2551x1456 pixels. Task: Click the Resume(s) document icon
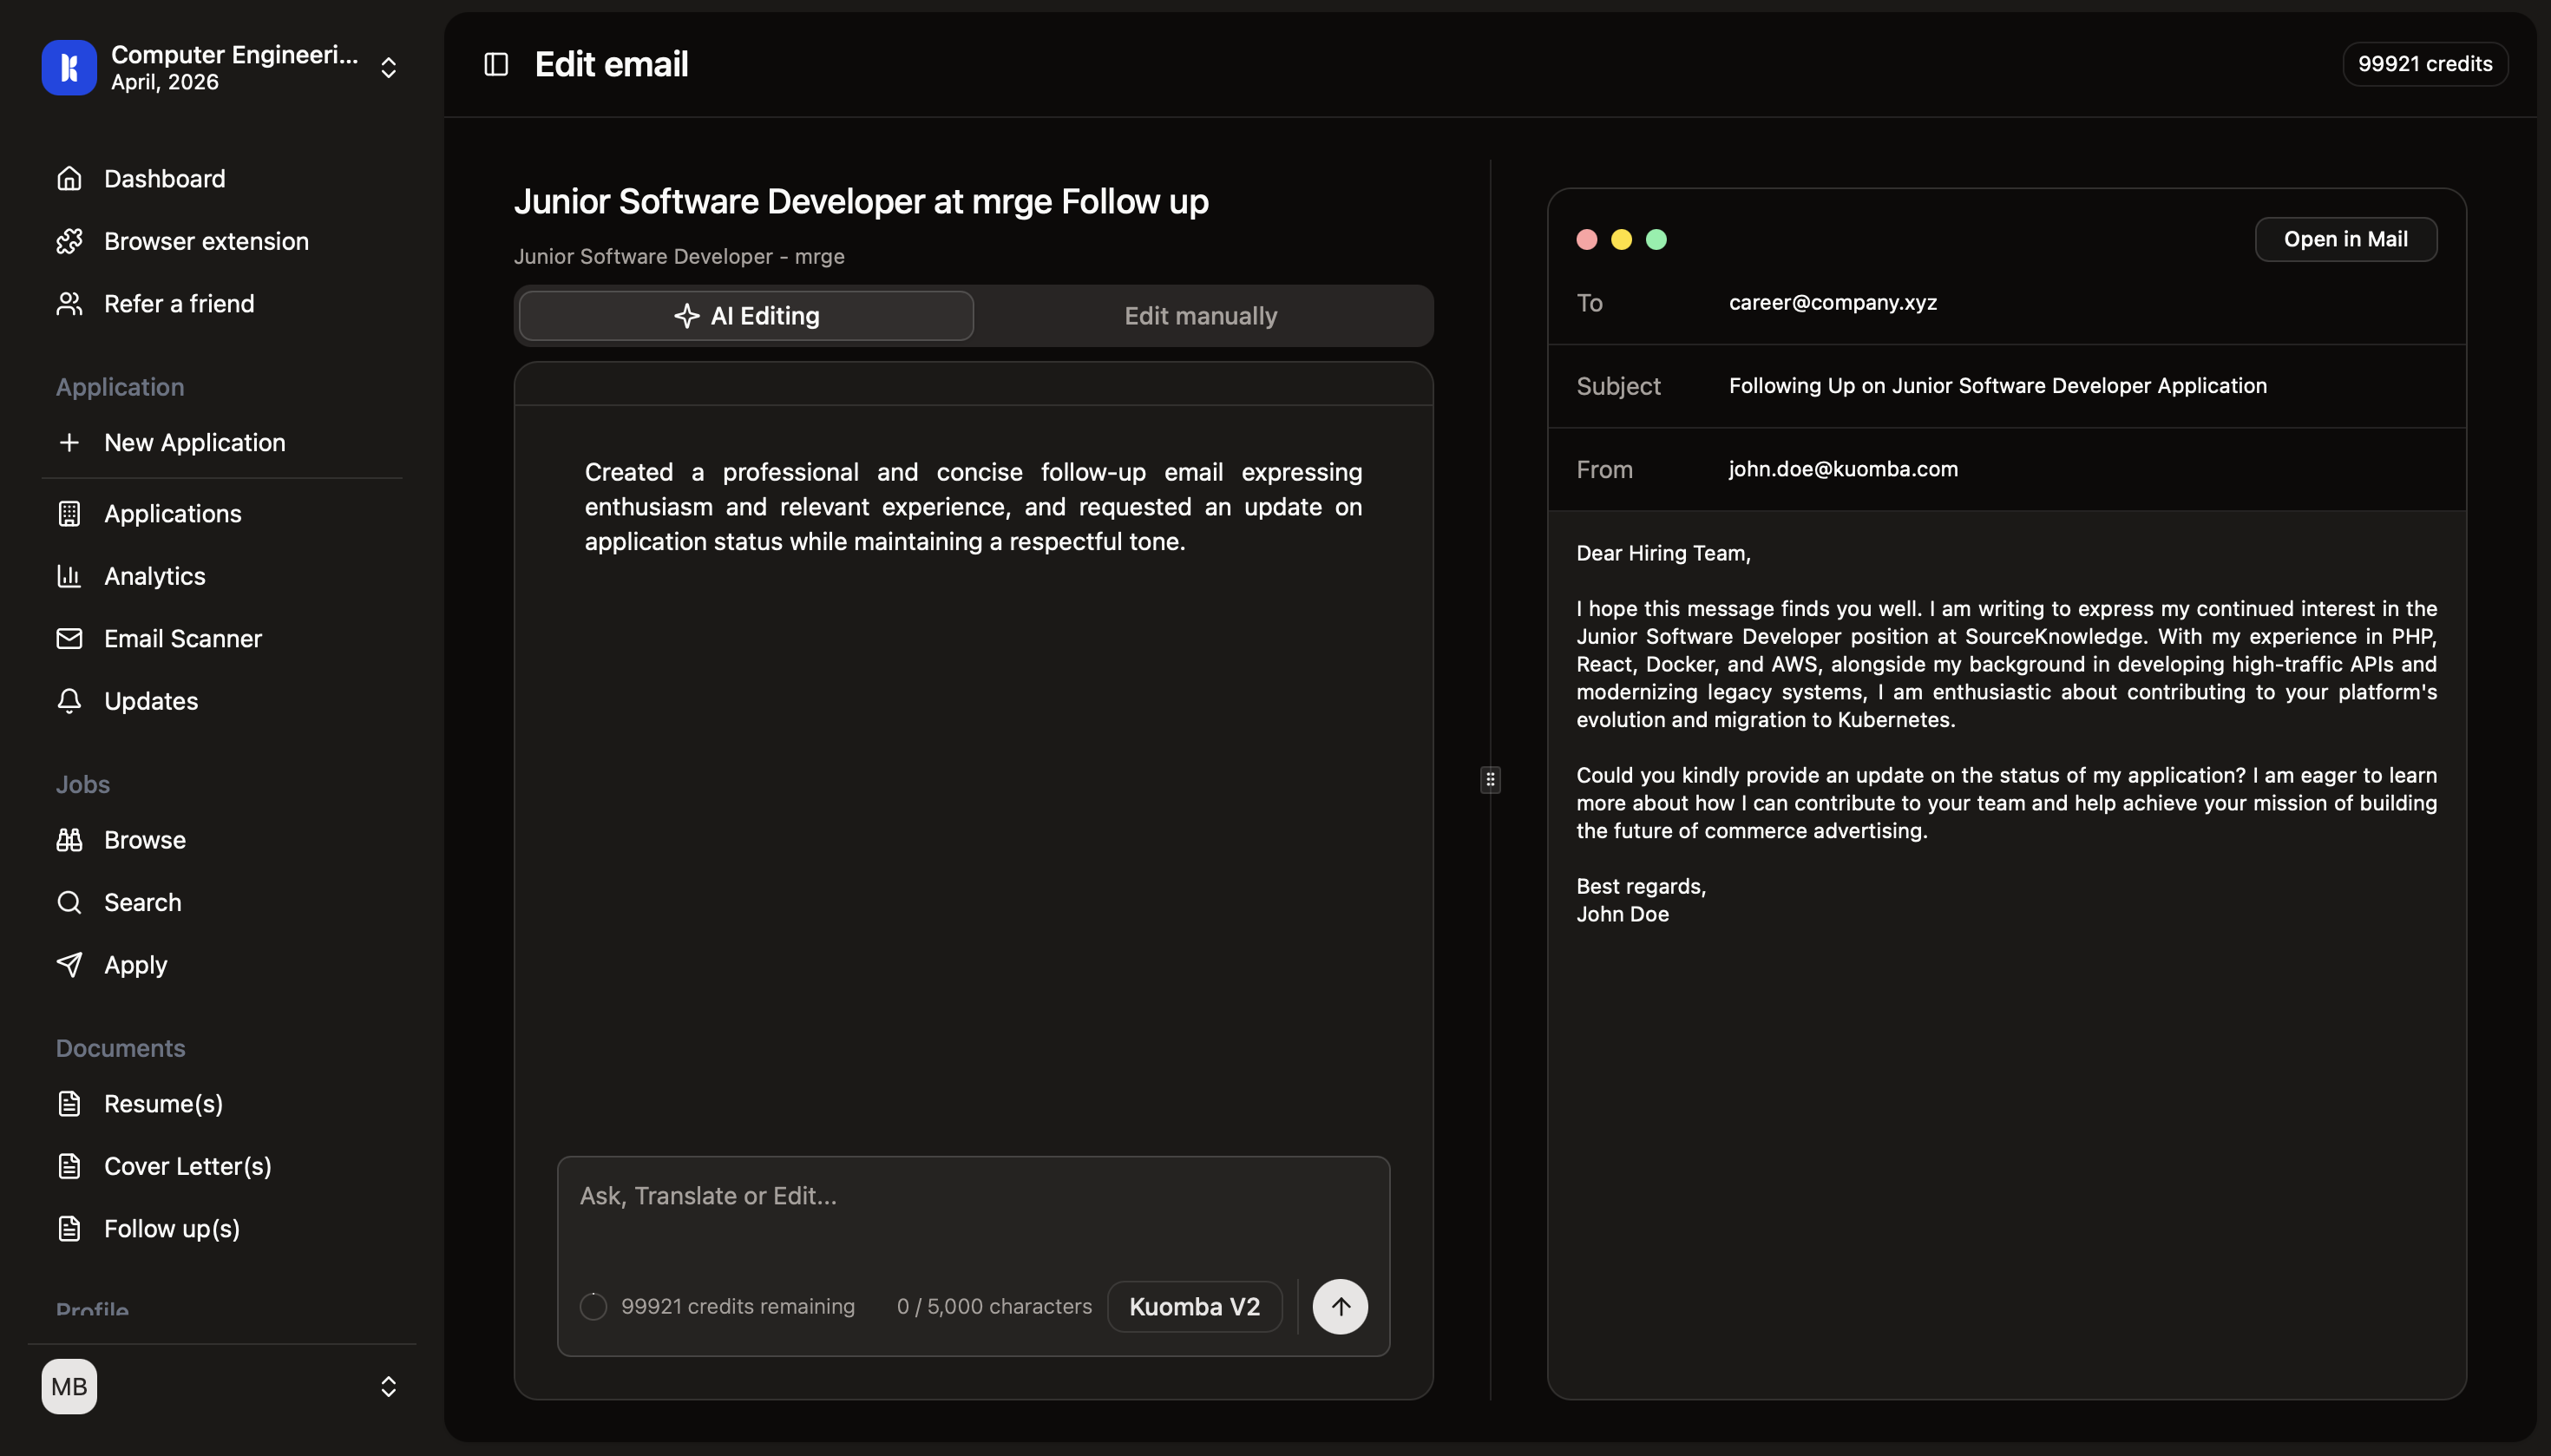click(x=69, y=1103)
